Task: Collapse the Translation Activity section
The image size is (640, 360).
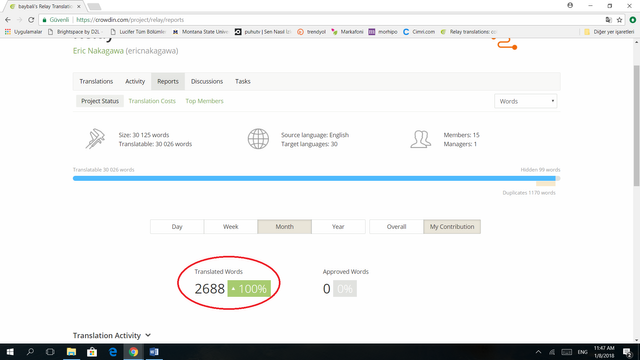Action: [x=112, y=335]
